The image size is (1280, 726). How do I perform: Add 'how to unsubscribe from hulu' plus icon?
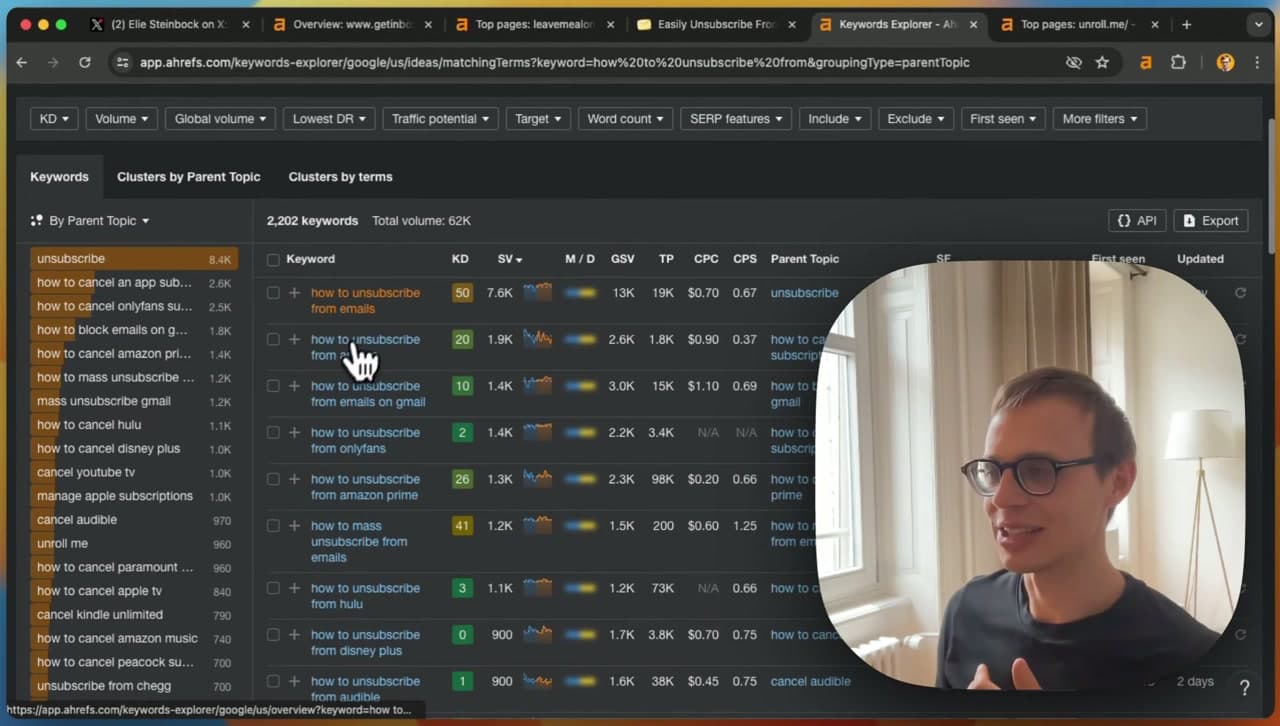(294, 588)
